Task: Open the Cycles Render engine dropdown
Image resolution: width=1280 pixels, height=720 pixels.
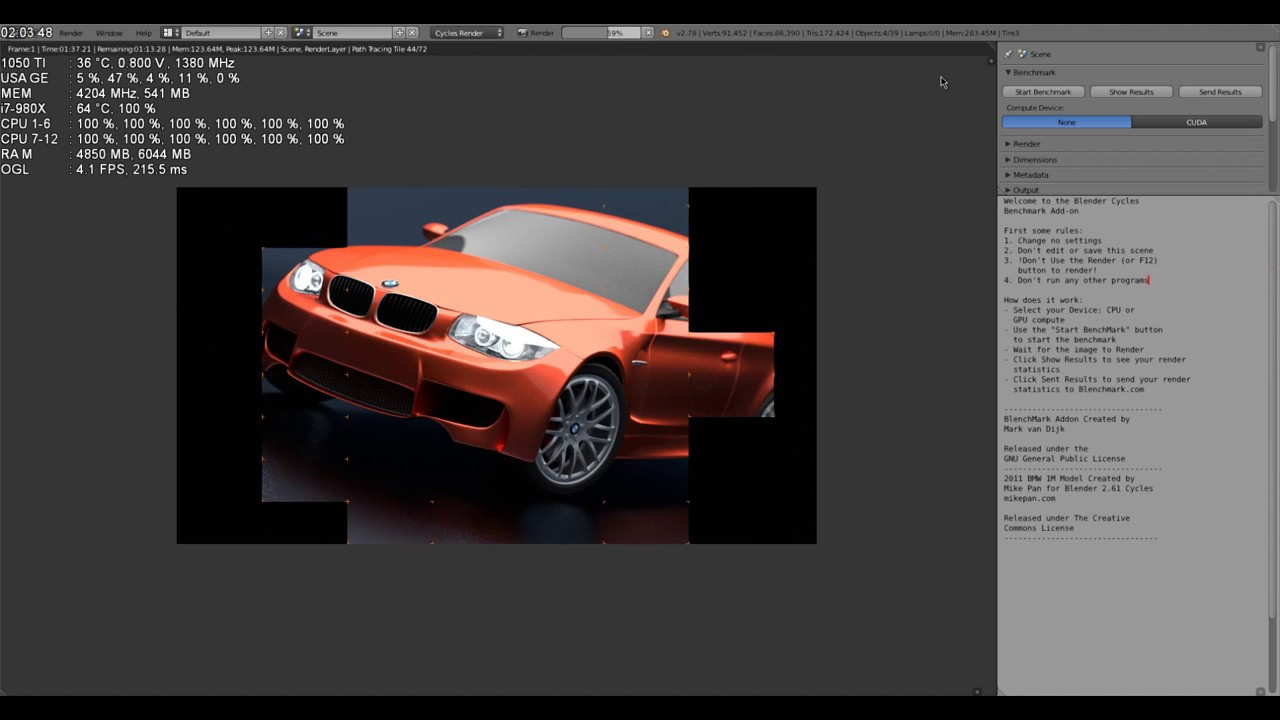Action: coord(468,33)
